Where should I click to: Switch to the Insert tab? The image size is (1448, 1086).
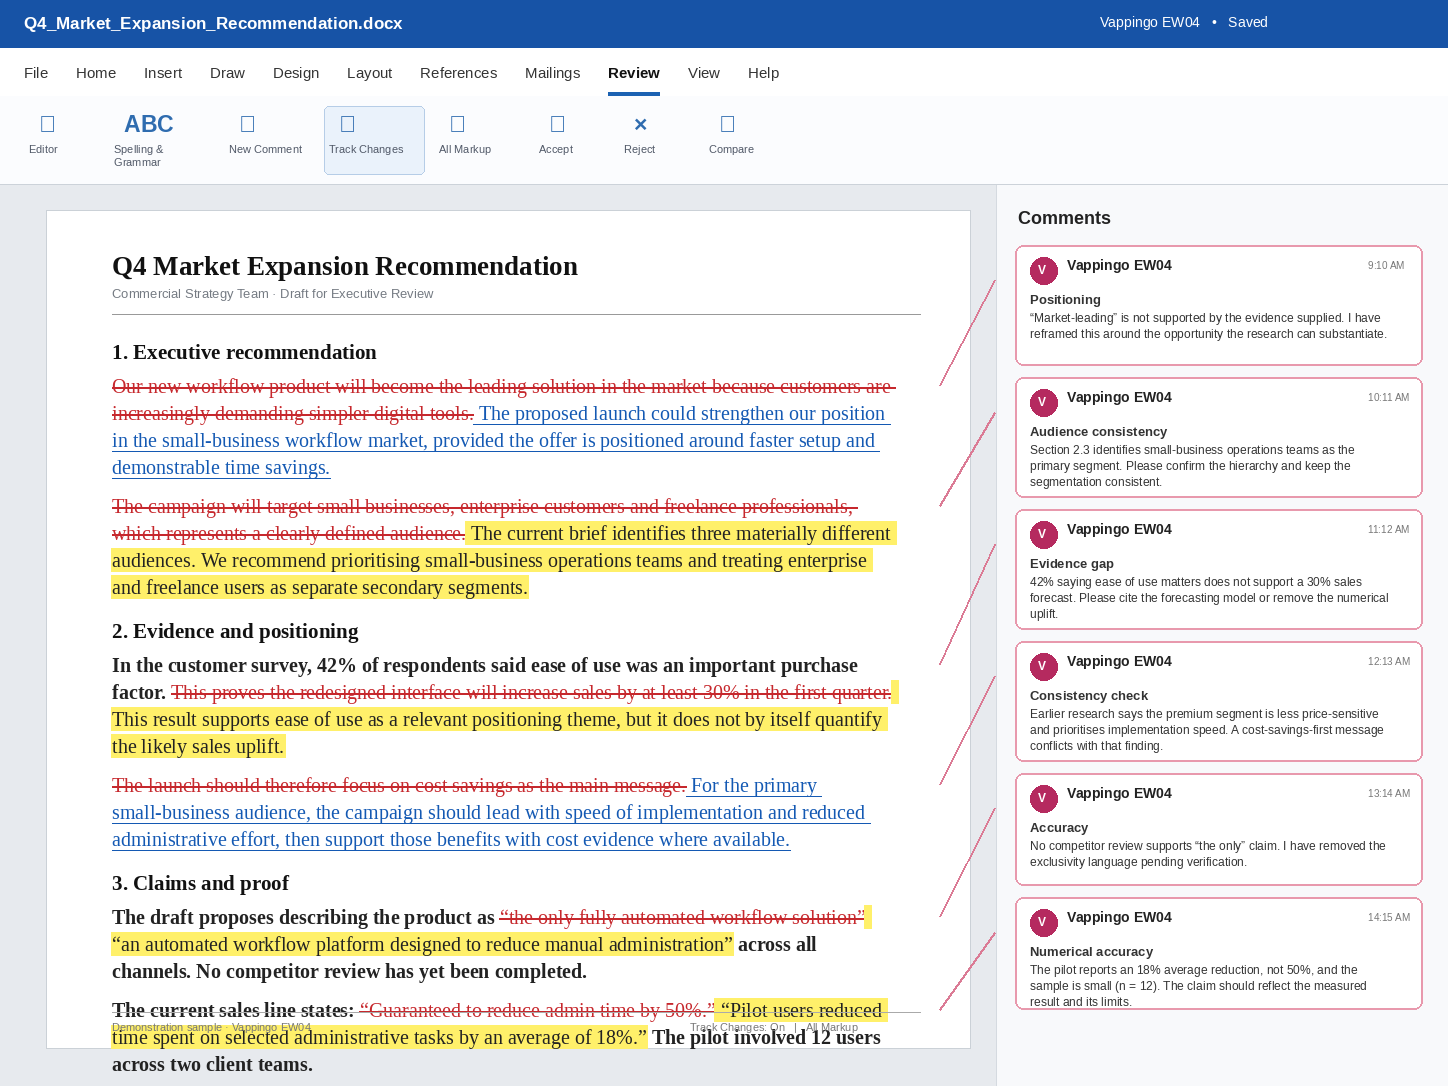tap(163, 73)
